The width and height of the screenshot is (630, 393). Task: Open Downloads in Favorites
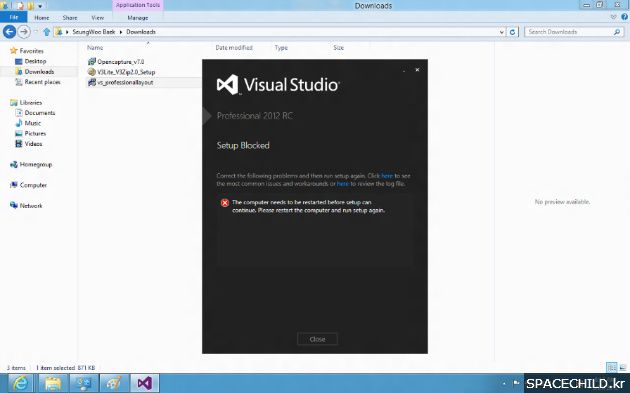point(39,72)
